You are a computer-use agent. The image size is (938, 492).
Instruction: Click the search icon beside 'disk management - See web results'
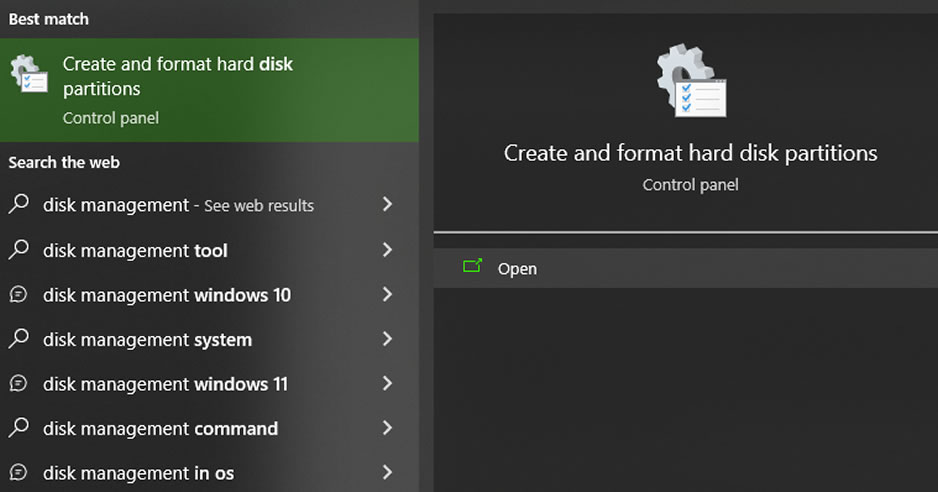(19, 204)
